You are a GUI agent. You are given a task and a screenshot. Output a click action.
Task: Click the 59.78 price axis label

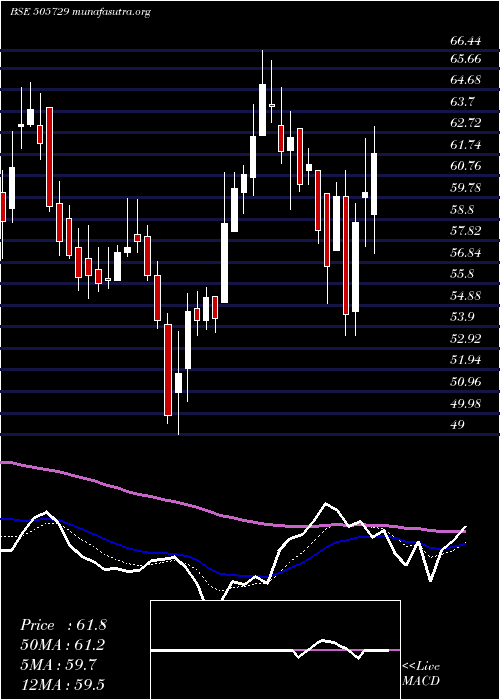click(466, 188)
